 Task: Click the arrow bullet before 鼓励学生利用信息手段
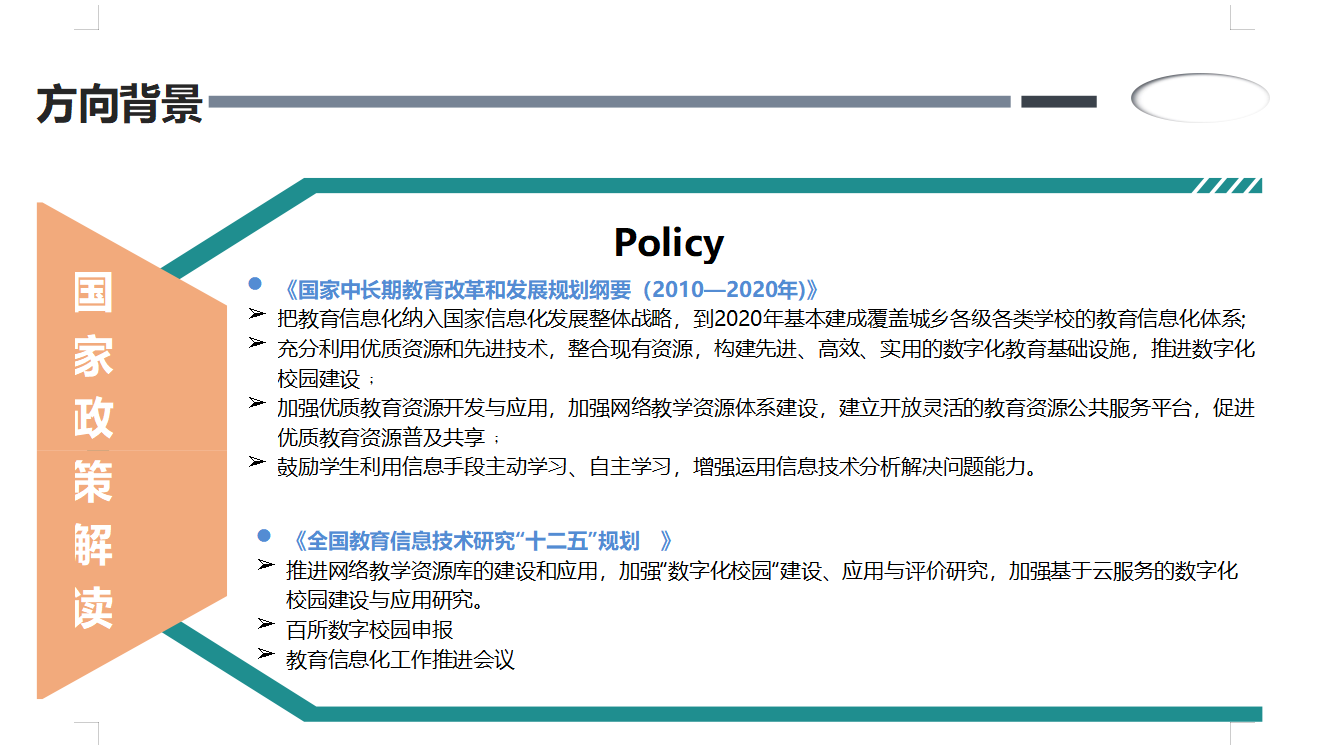point(257,462)
